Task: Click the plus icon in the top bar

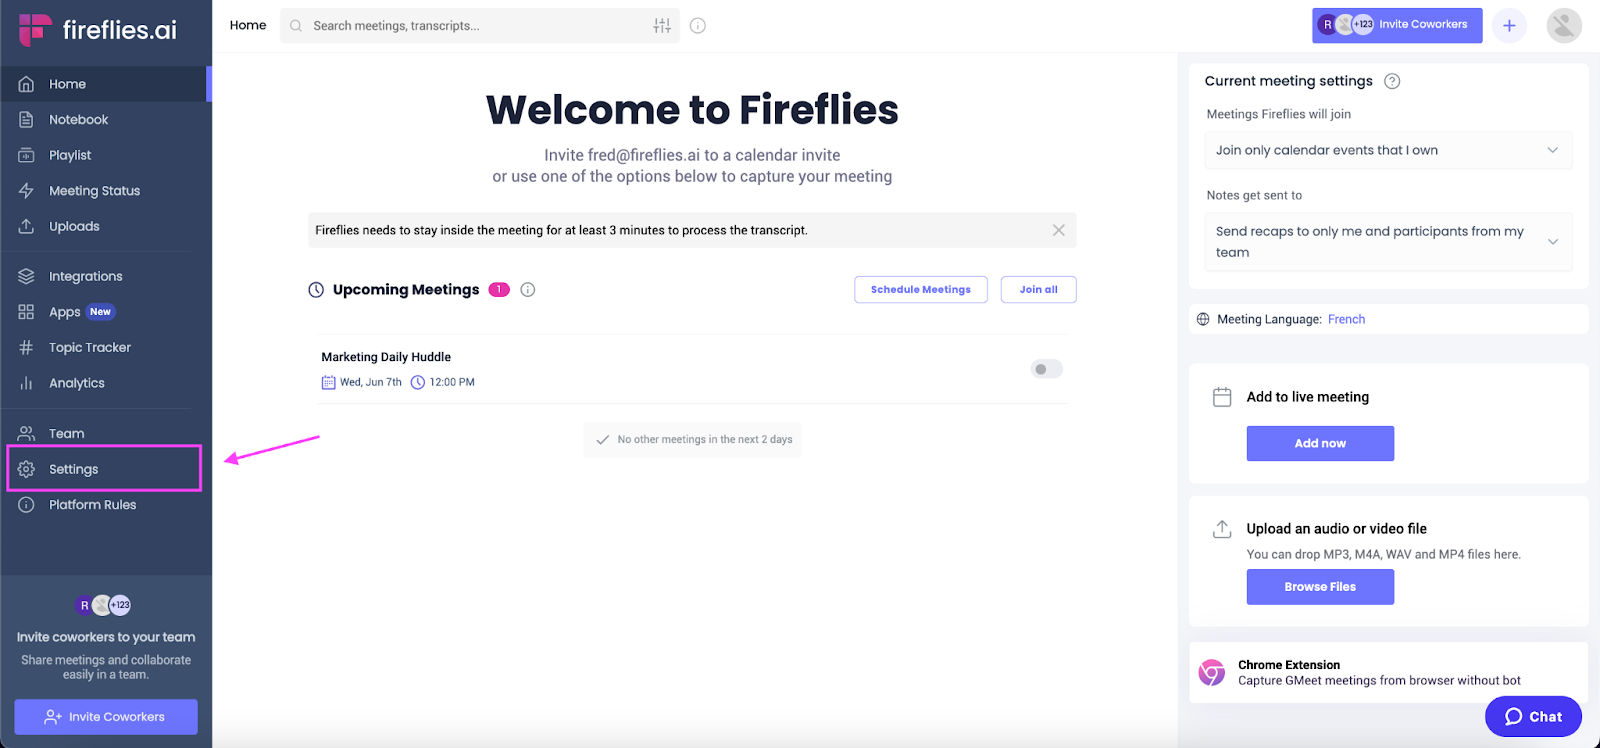Action: click(1510, 25)
